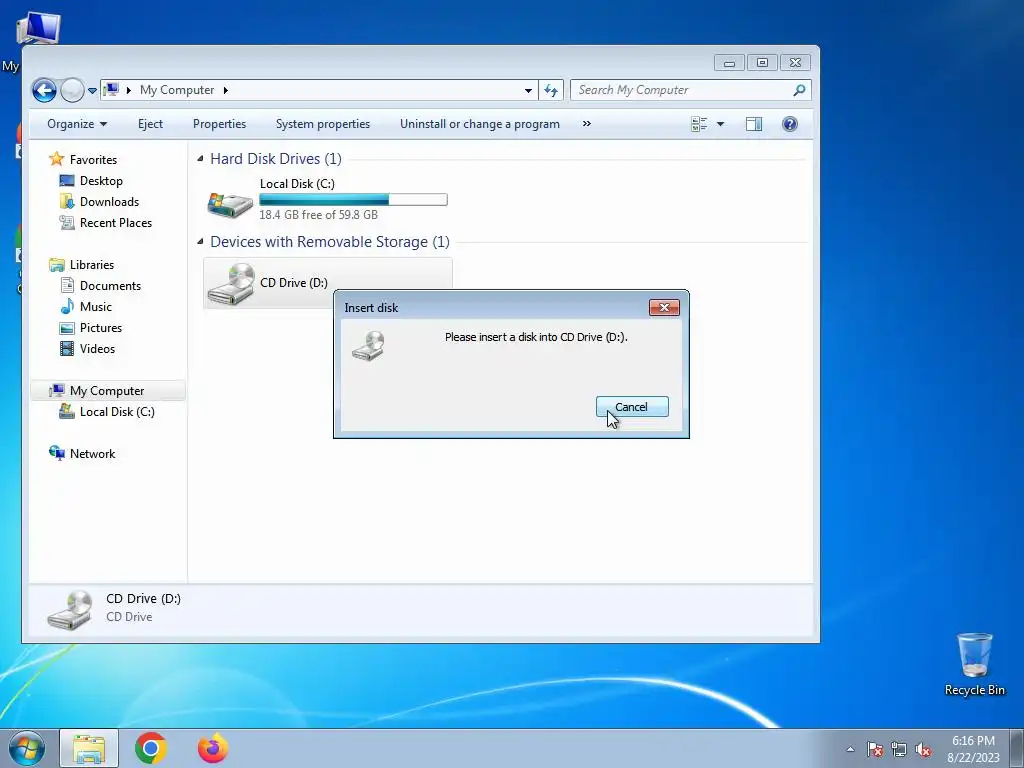This screenshot has height=768, width=1024.
Task: Expand the arrow after My Computer in address bar
Action: point(225,90)
